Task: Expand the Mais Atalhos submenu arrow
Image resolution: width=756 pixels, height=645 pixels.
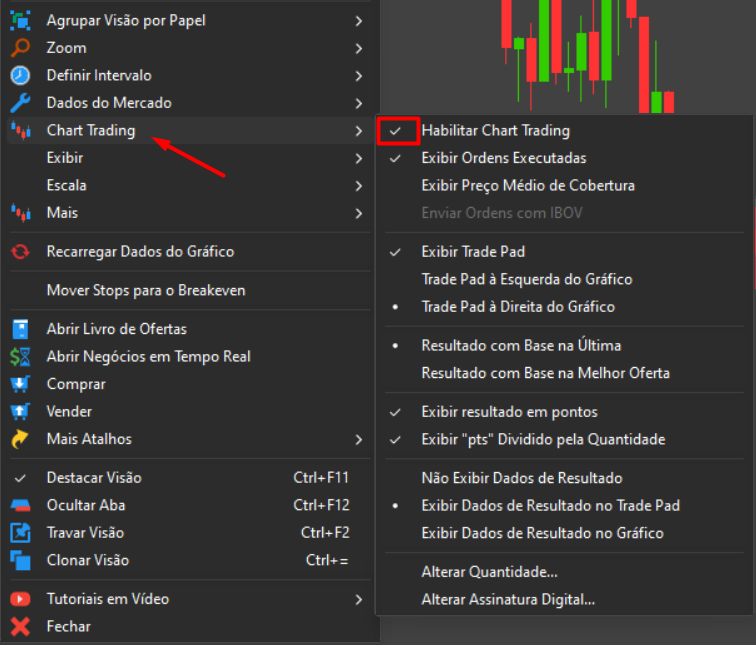Action: 358,439
